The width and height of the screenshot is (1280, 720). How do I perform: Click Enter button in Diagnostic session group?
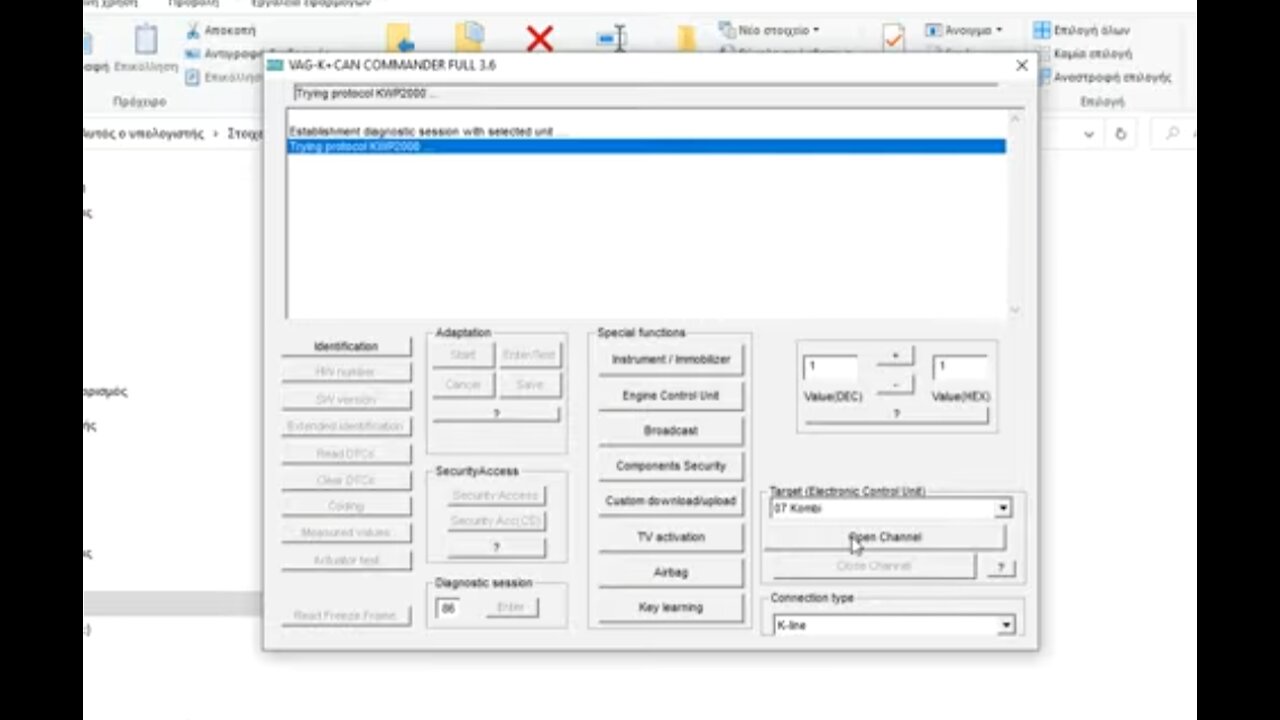coord(511,607)
